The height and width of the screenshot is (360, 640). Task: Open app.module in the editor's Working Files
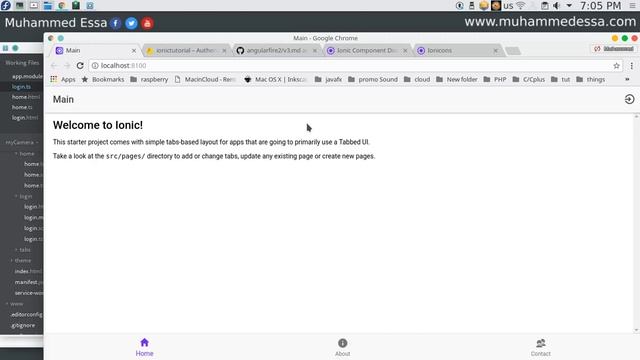pos(27,76)
